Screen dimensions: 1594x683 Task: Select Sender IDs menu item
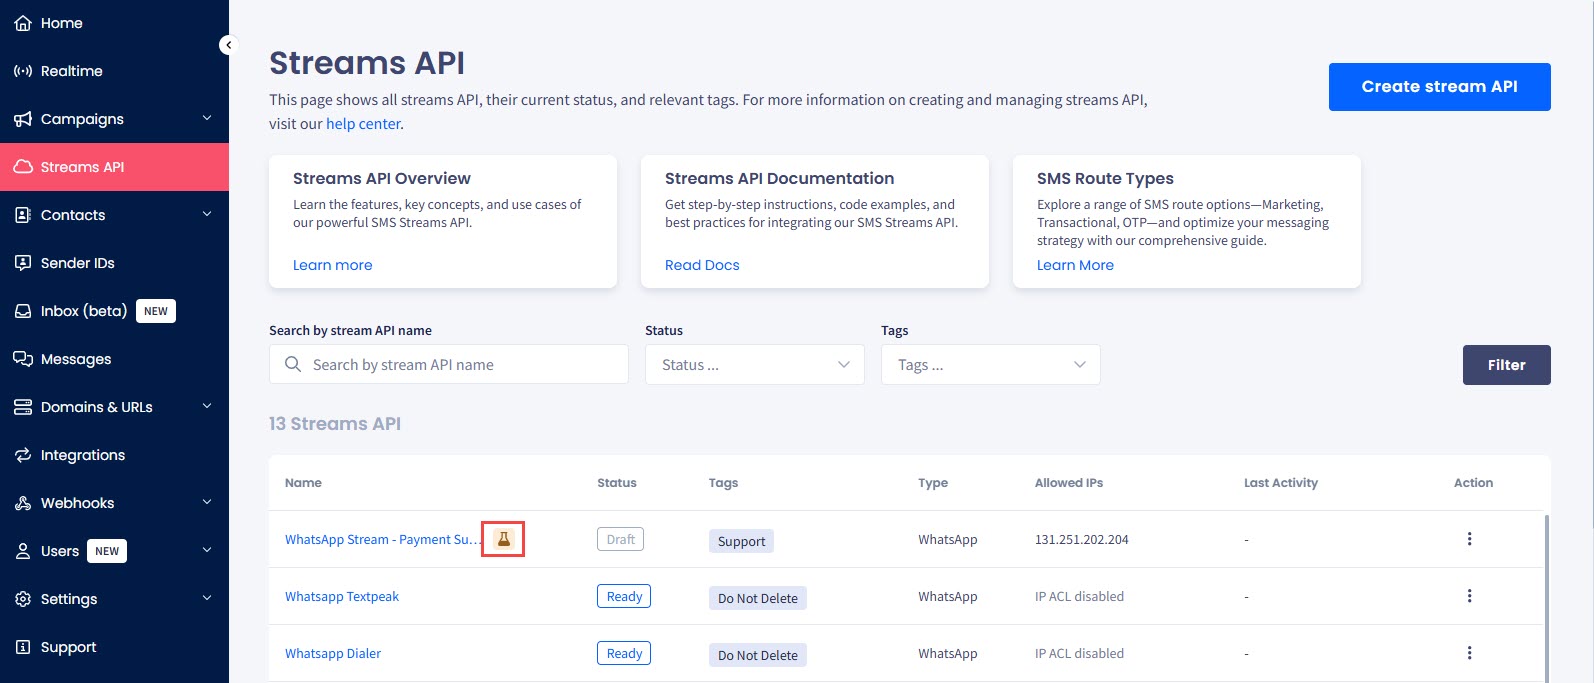pyautogui.click(x=114, y=263)
